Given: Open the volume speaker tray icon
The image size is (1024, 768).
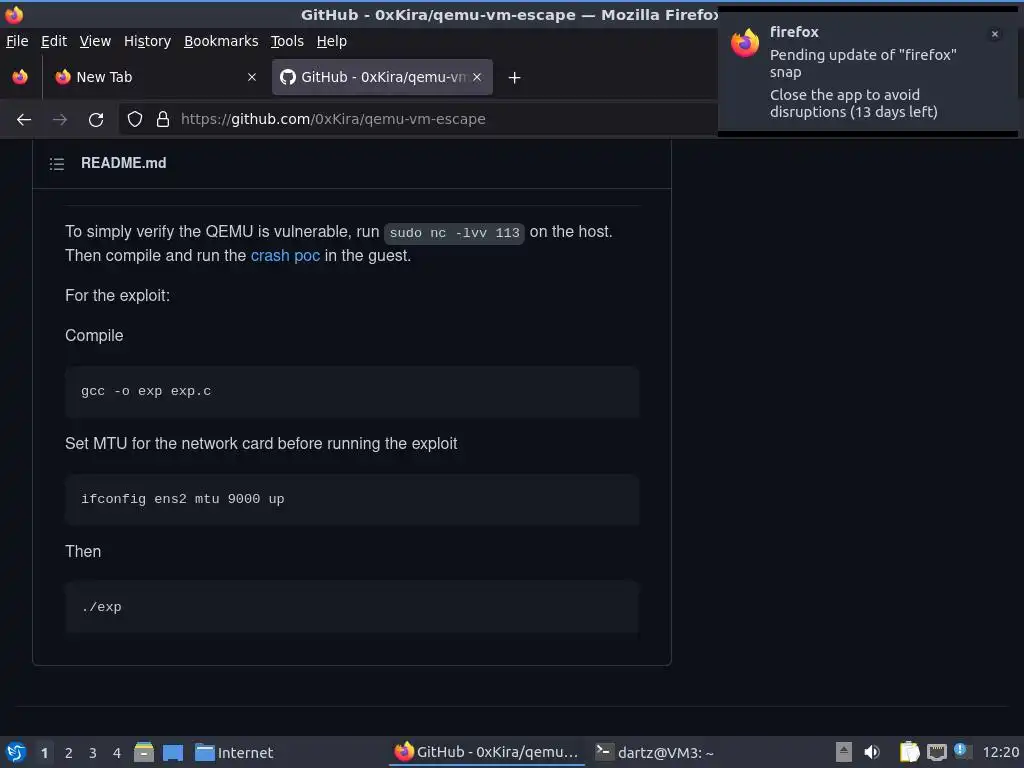Looking at the screenshot, I should click(x=872, y=752).
